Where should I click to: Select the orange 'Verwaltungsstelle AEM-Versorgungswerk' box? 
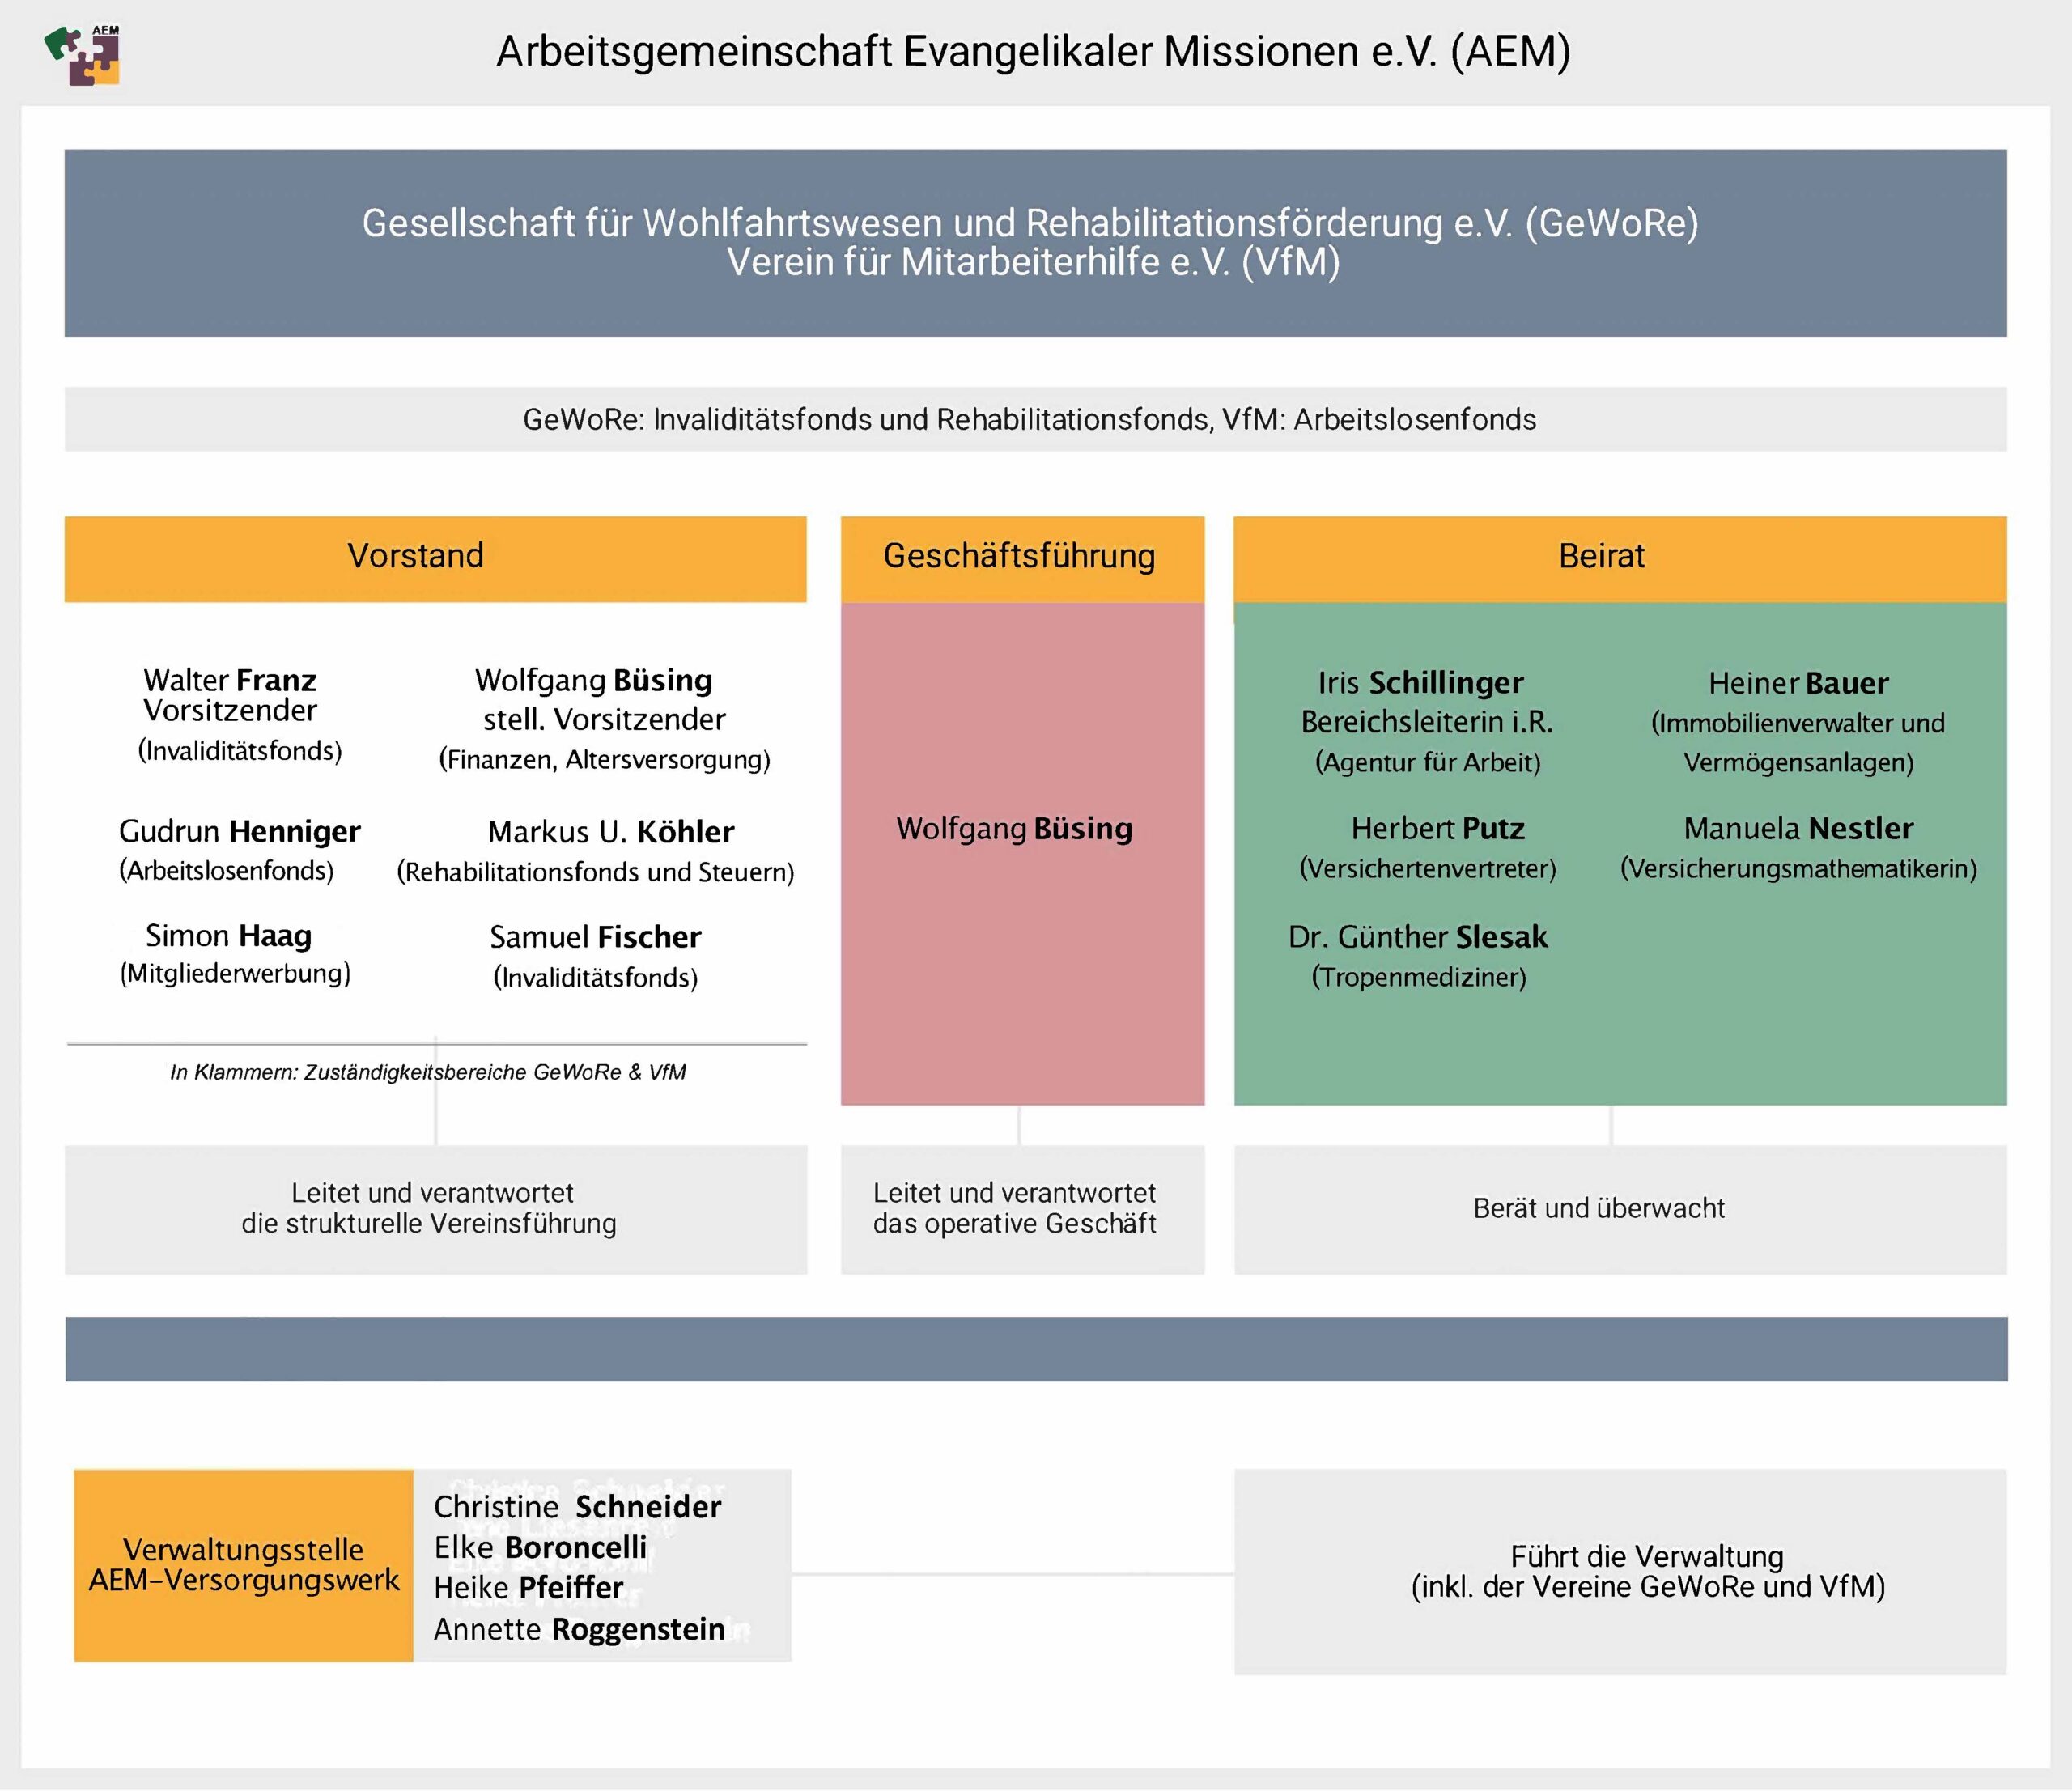[243, 1565]
